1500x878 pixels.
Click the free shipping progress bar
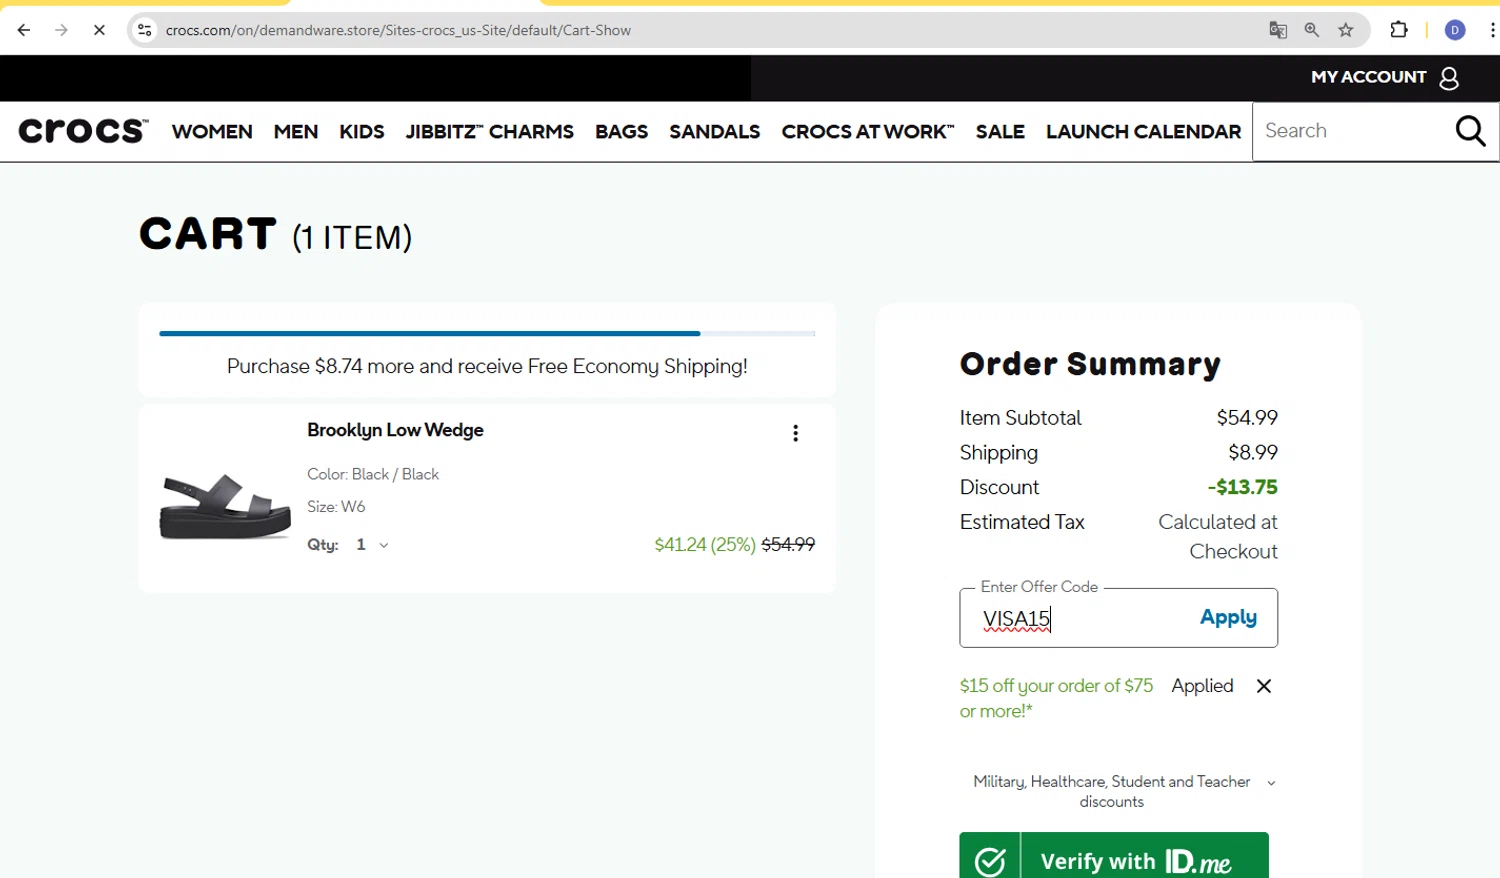487,333
